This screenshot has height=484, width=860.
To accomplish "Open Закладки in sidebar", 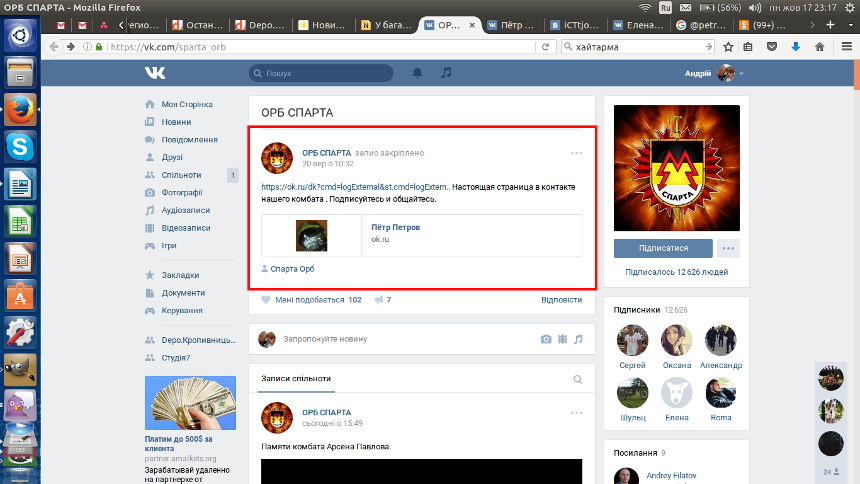I will 180,275.
